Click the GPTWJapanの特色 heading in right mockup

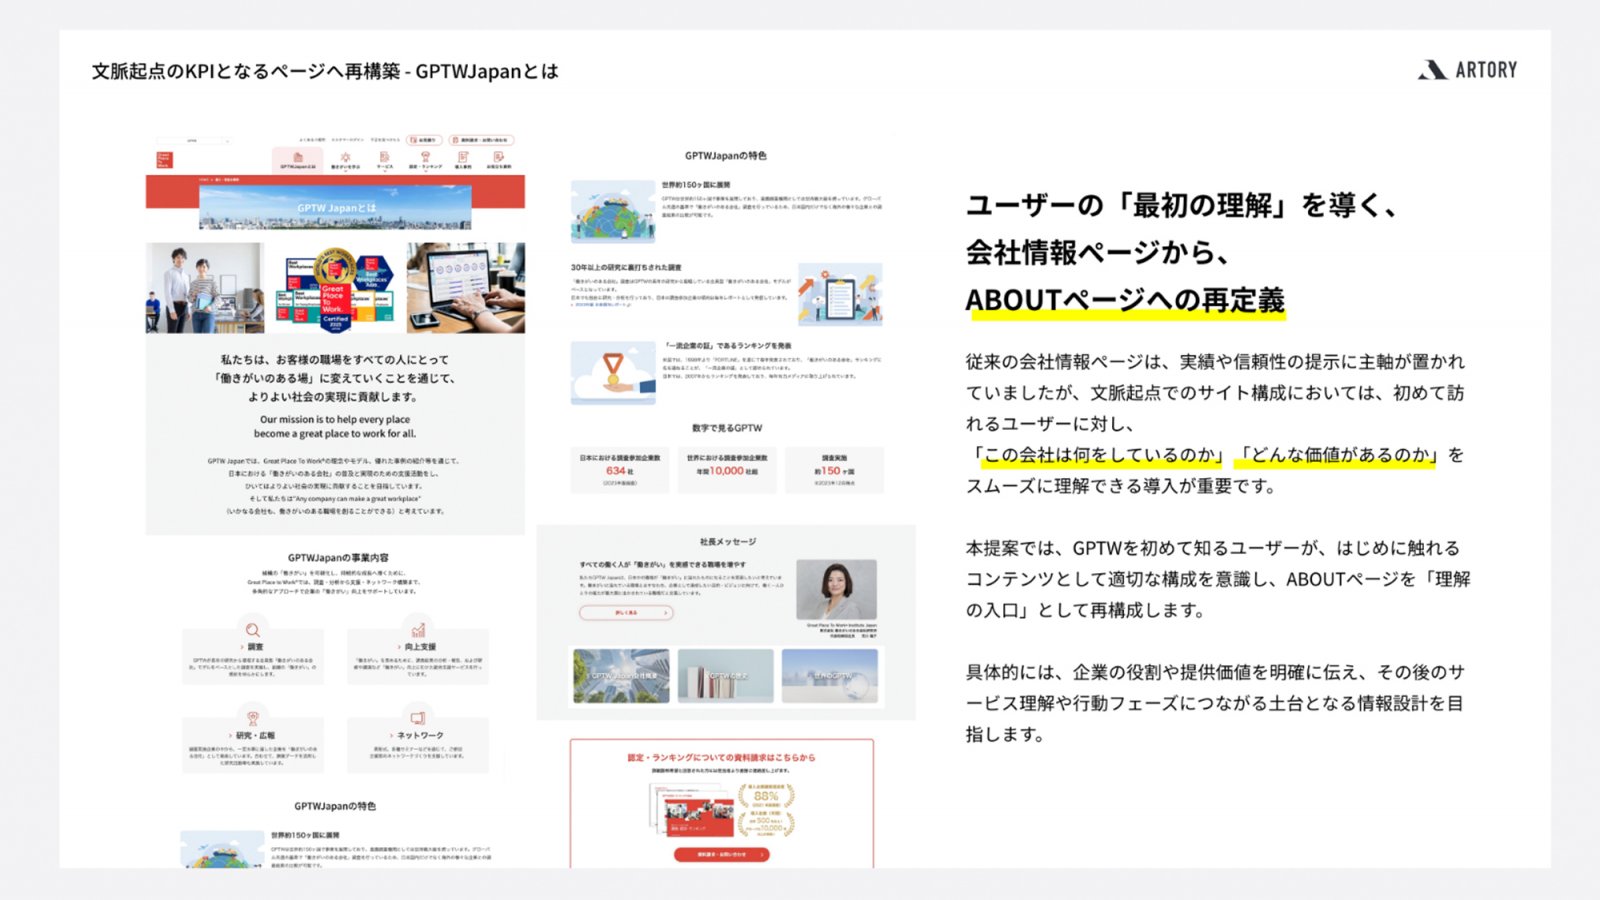(x=726, y=156)
